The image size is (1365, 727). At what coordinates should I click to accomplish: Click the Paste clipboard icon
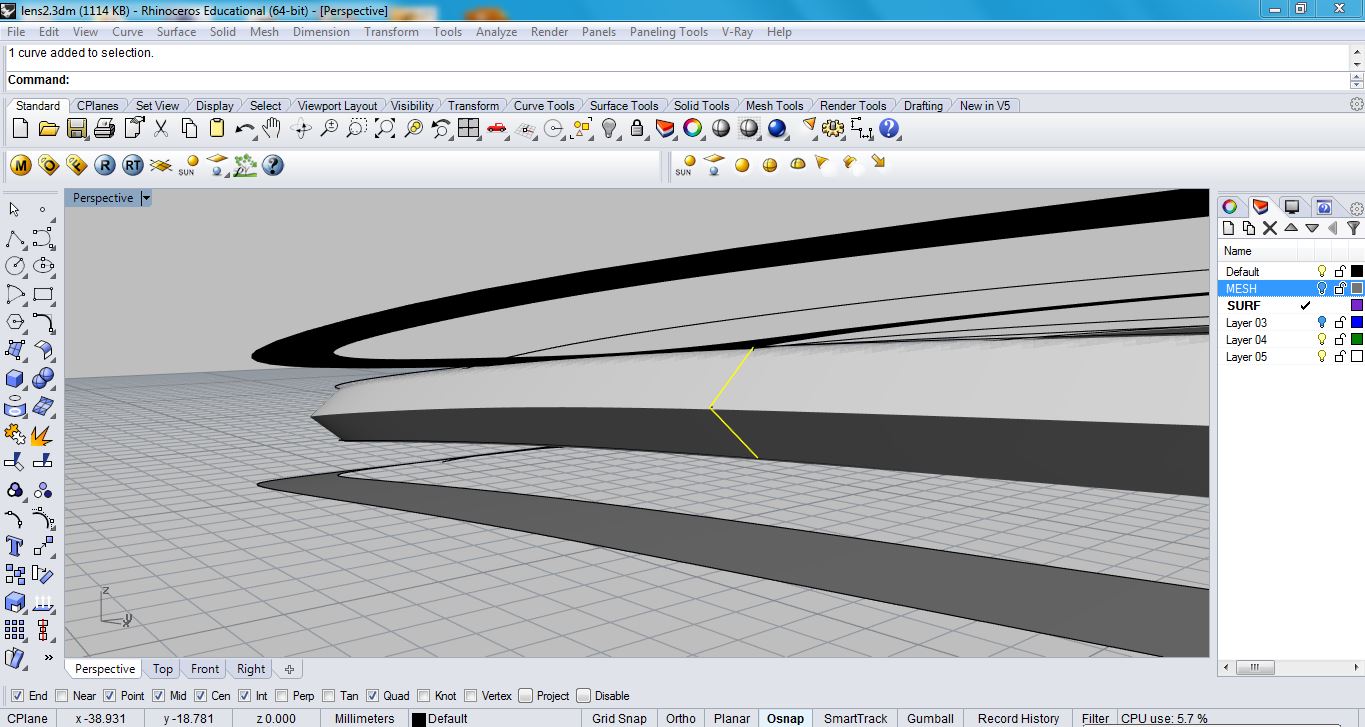pos(217,129)
